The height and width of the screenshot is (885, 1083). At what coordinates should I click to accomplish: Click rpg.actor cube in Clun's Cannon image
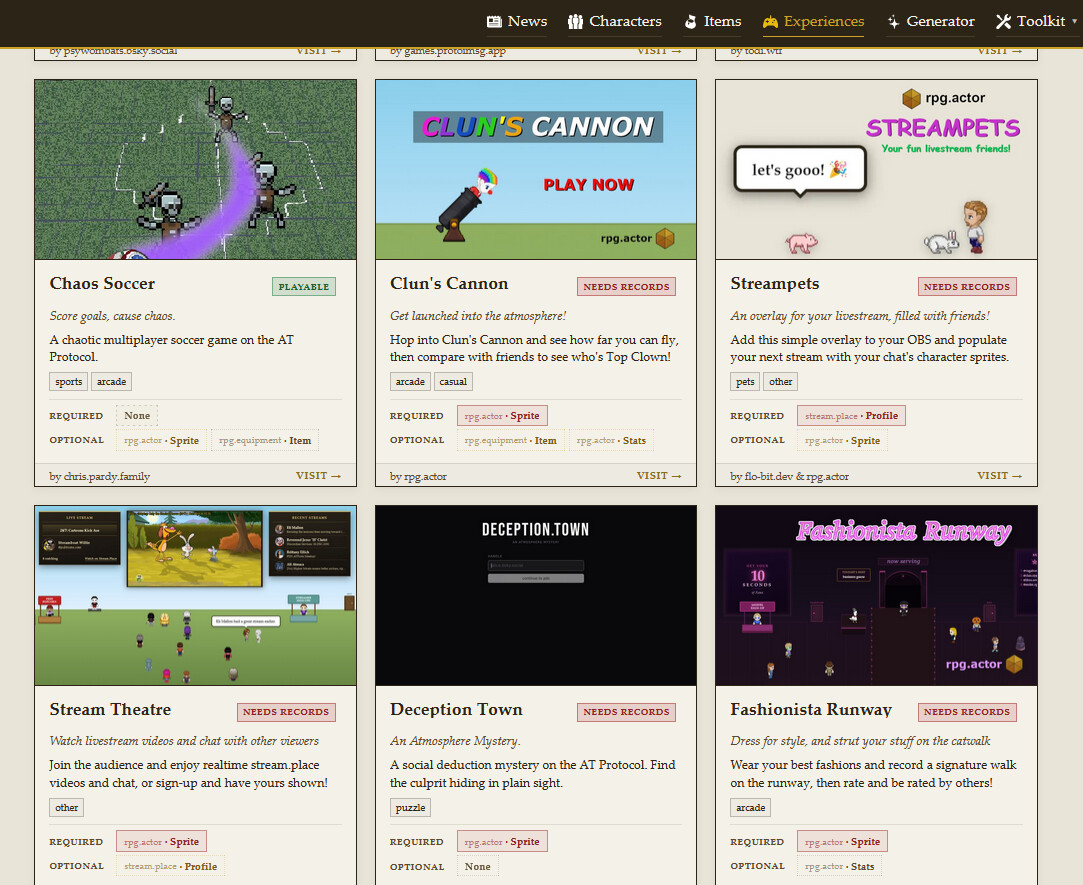664,238
